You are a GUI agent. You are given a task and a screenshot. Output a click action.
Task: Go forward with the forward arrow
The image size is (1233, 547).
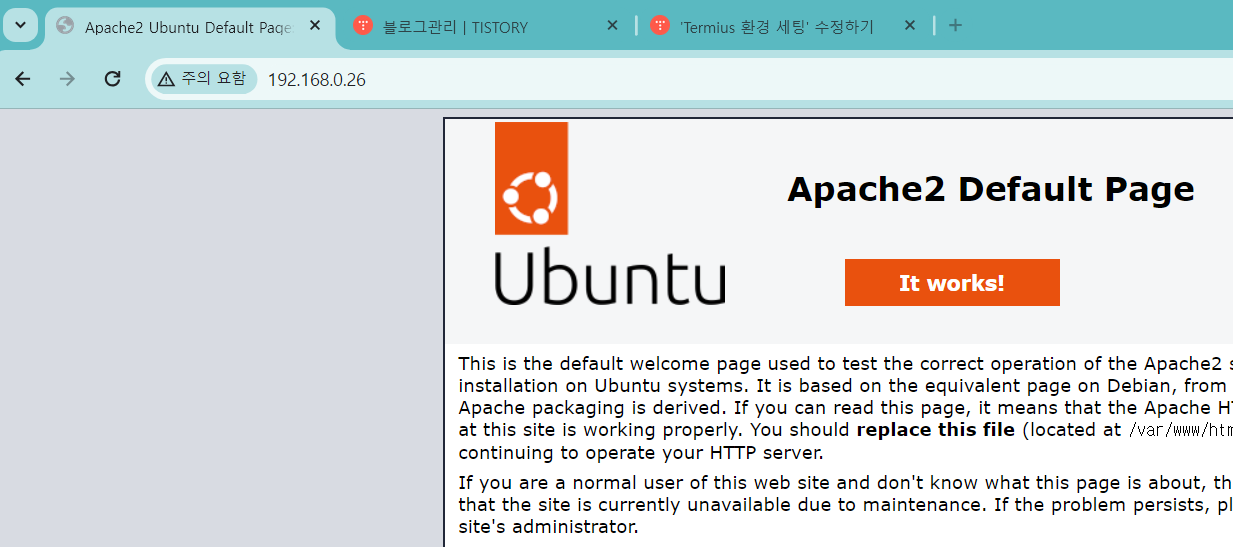67,79
